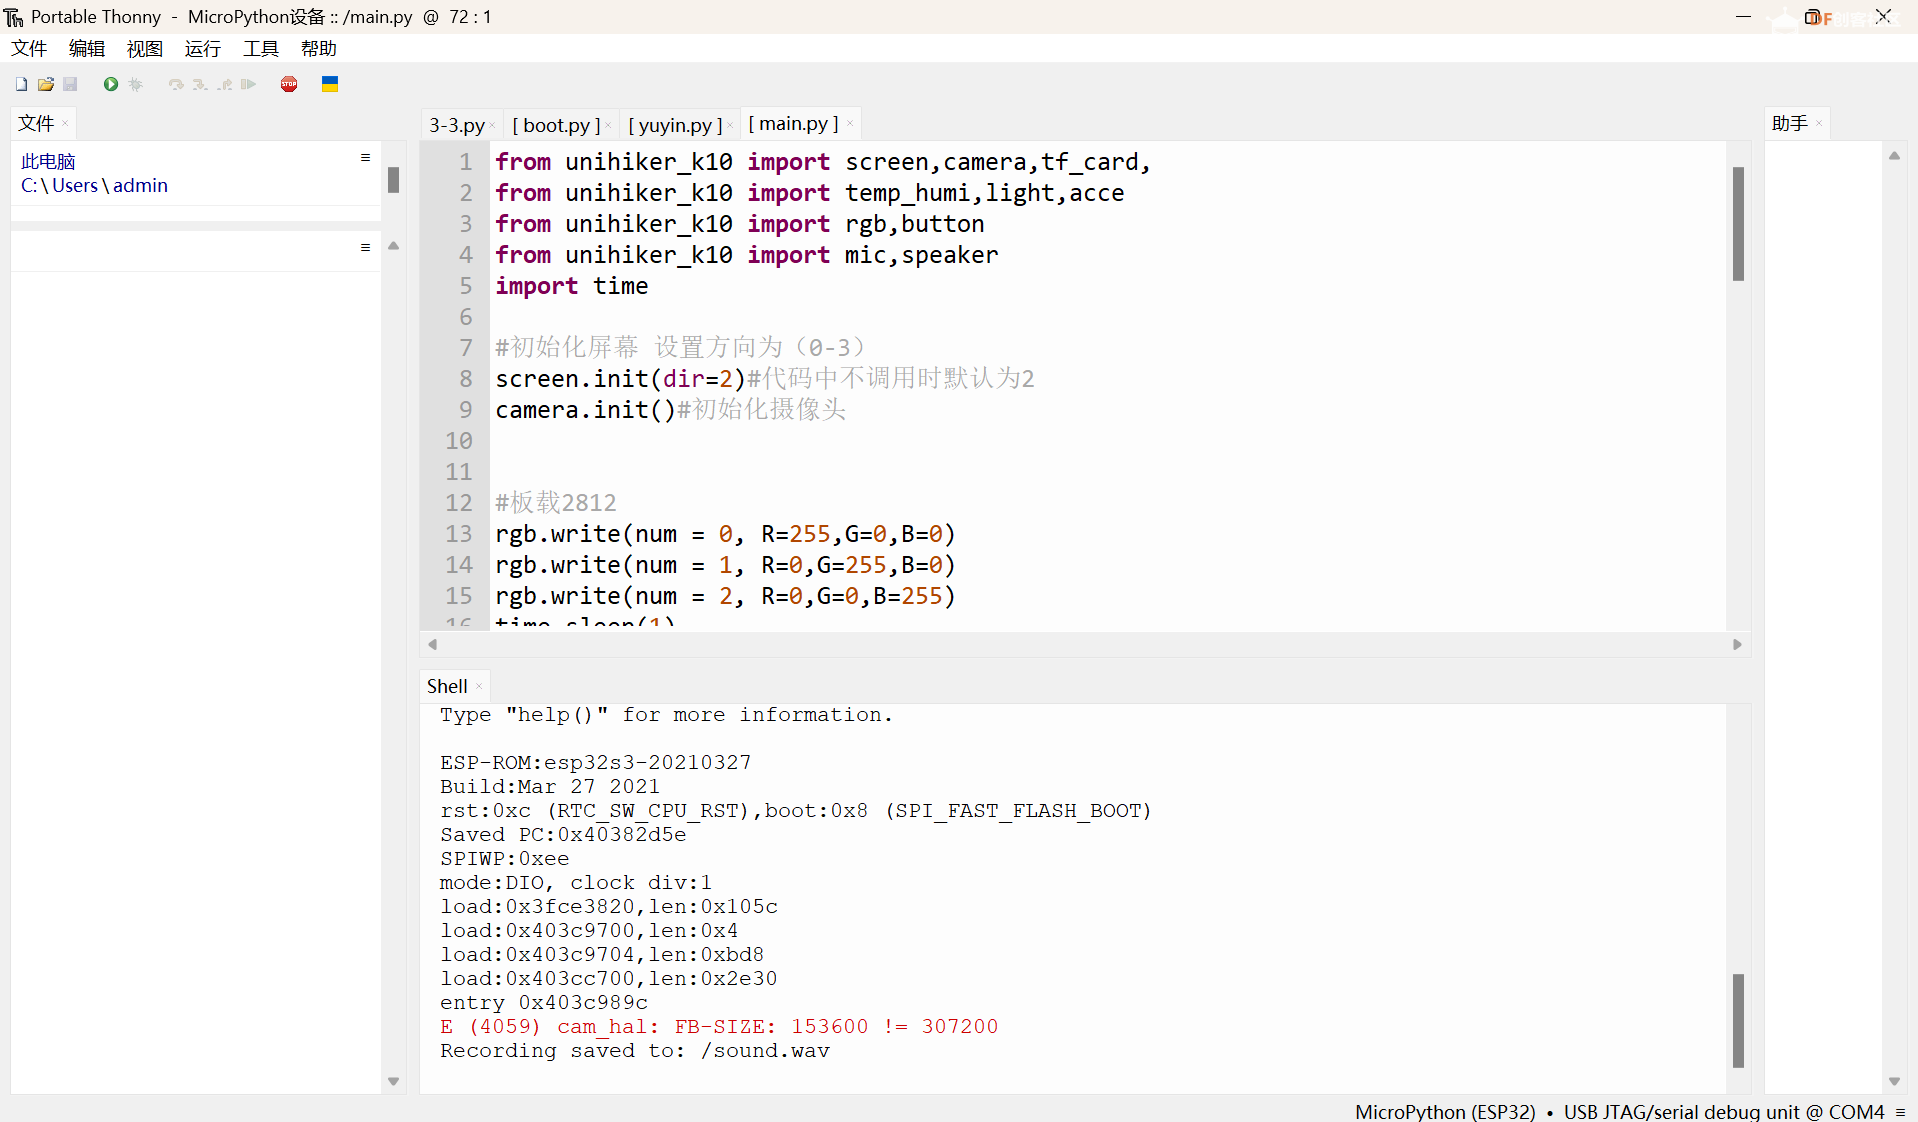The height and width of the screenshot is (1122, 1918).
Task: Click the step out icon
Action: pos(225,84)
